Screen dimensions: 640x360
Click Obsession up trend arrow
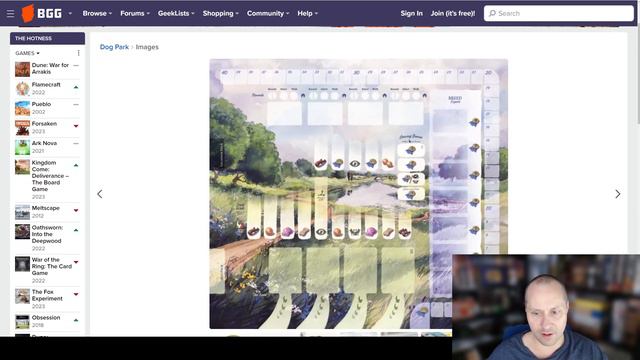tap(76, 320)
